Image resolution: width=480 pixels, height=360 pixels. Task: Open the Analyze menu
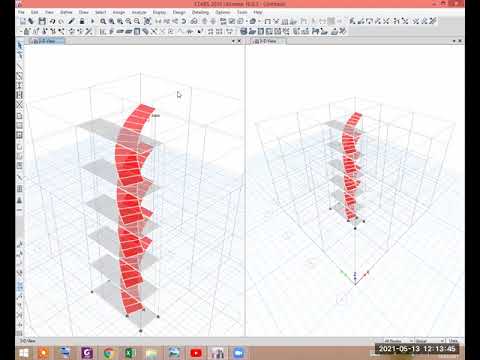[139, 12]
